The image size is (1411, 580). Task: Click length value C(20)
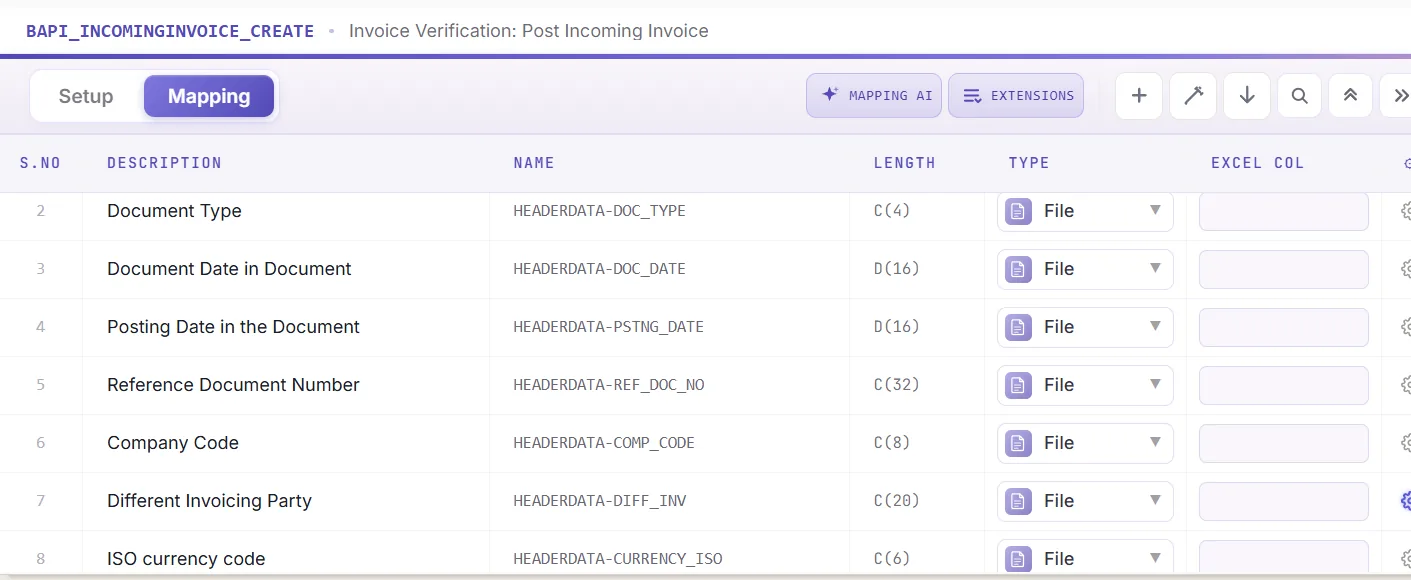click(896, 501)
